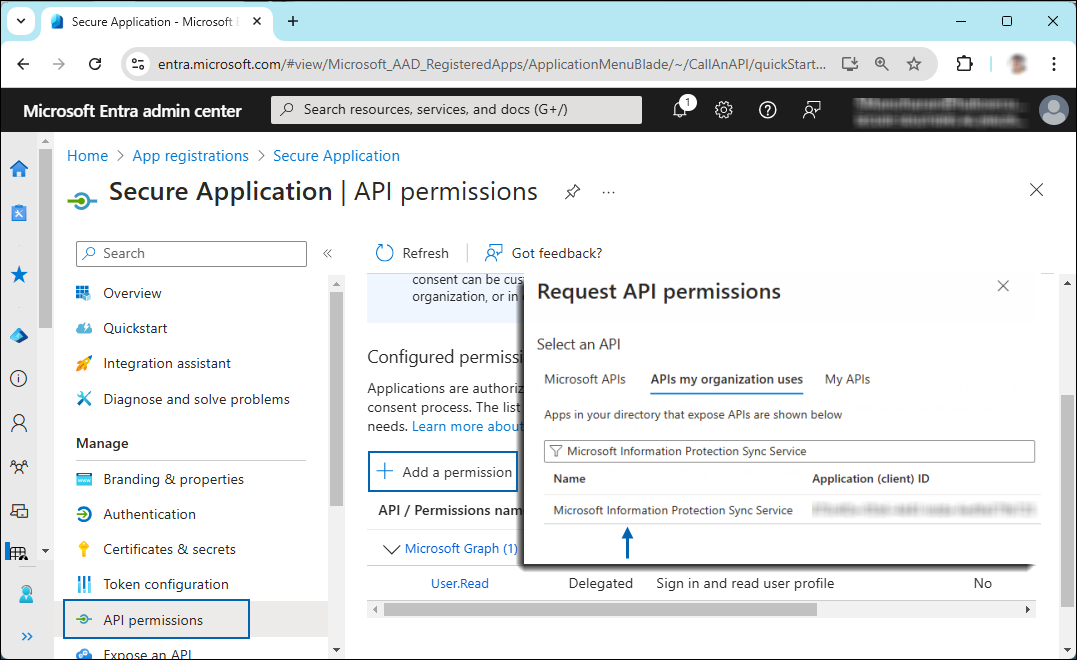Switch to the Microsoft APIs tab
The image size is (1077, 660).
(585, 379)
